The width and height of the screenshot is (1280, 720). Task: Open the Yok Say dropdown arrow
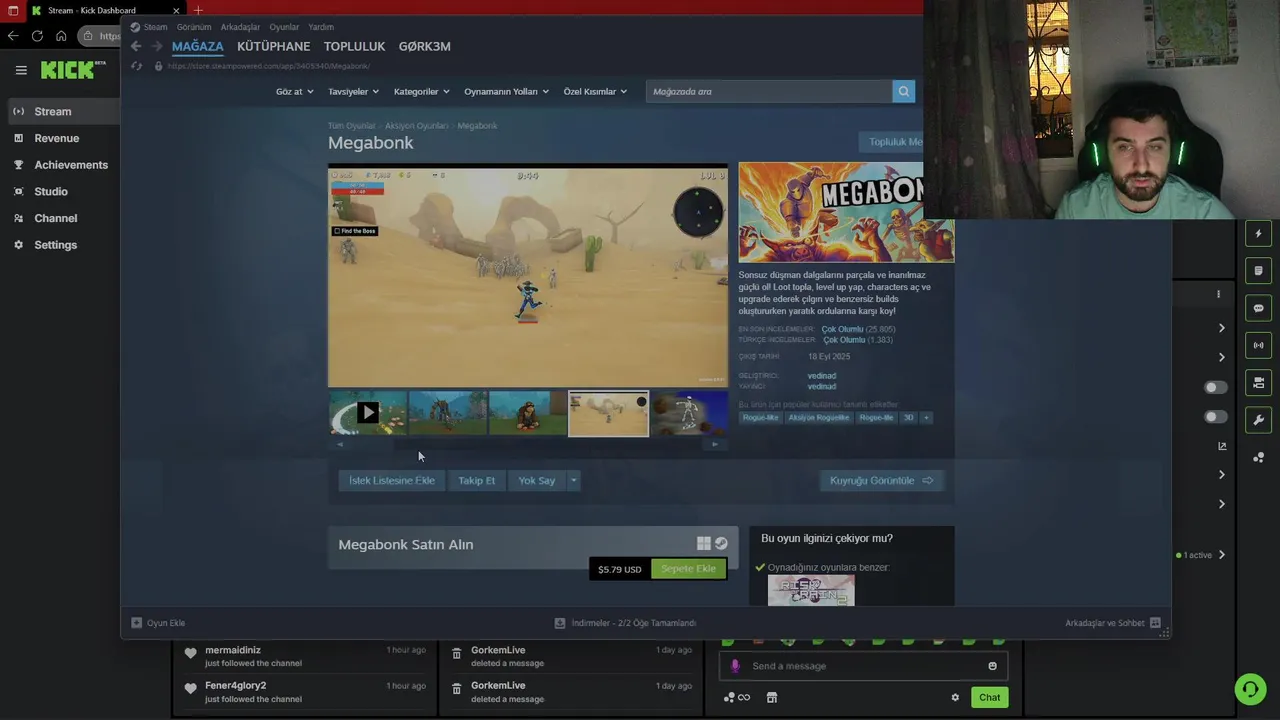573,481
